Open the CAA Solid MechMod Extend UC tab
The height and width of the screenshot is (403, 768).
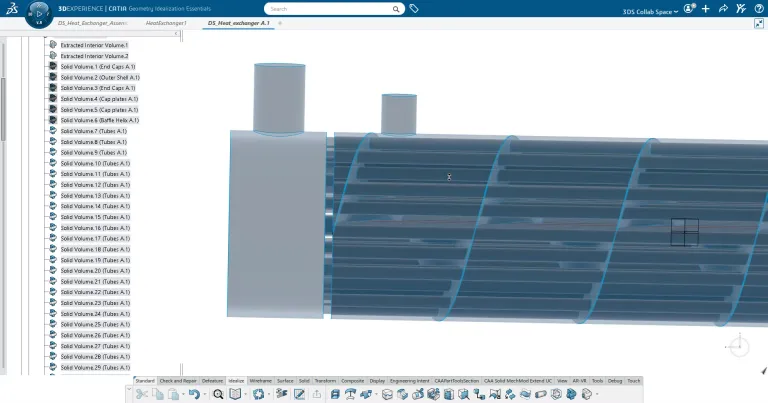(x=518, y=380)
